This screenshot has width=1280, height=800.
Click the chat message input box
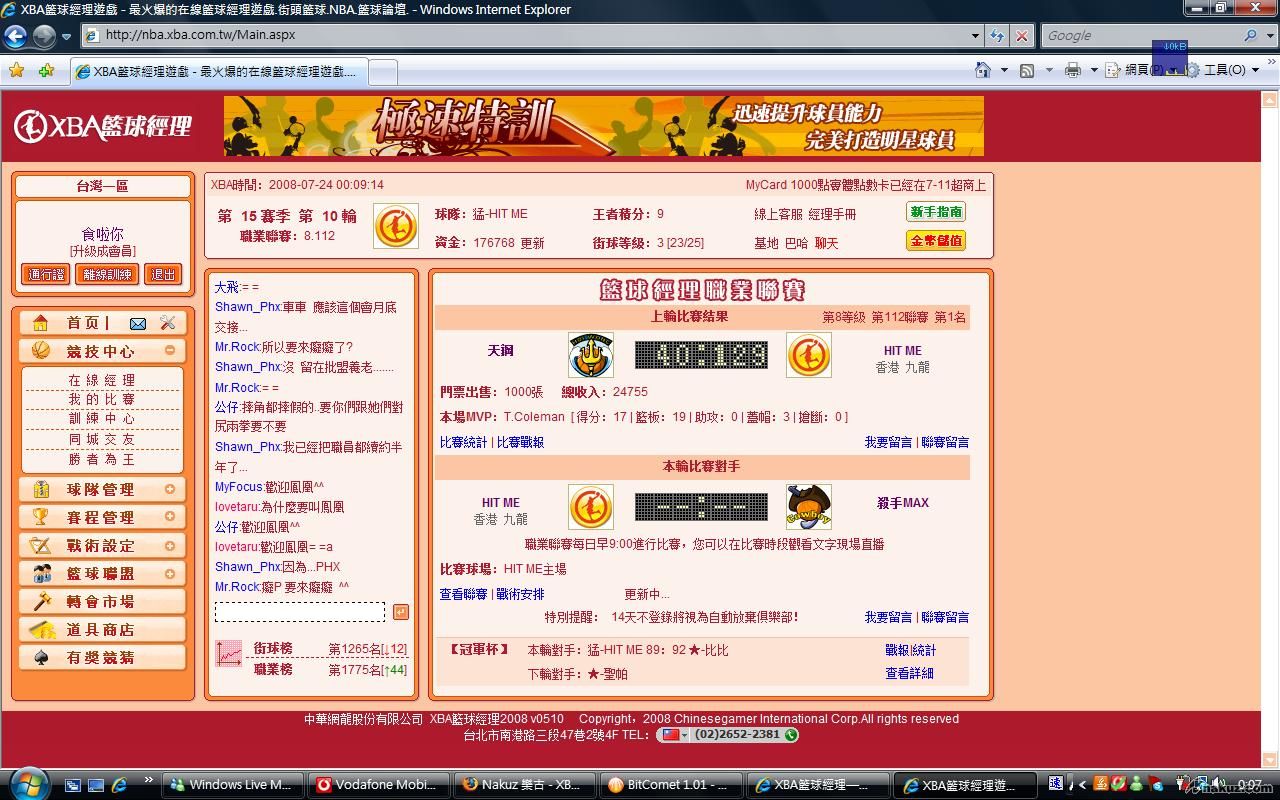[300, 612]
